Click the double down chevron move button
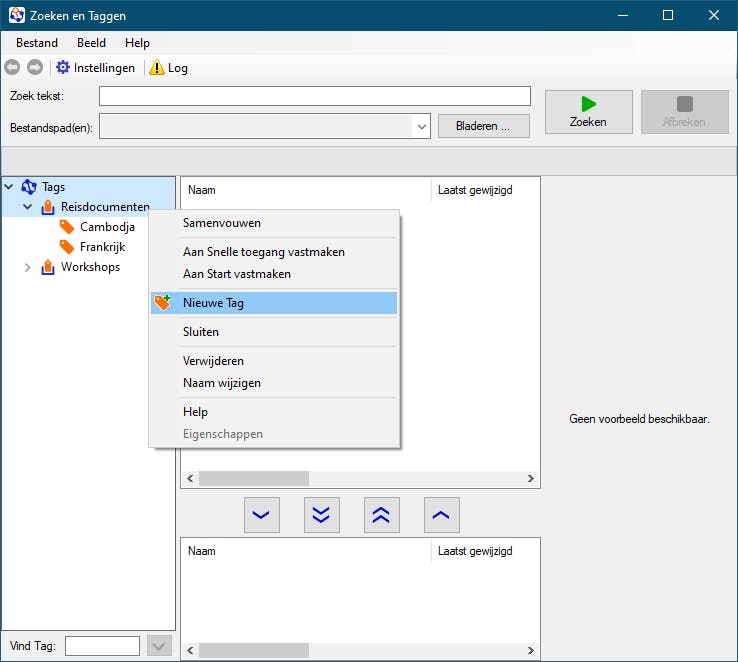Image resolution: width=738 pixels, height=662 pixels. tap(322, 515)
